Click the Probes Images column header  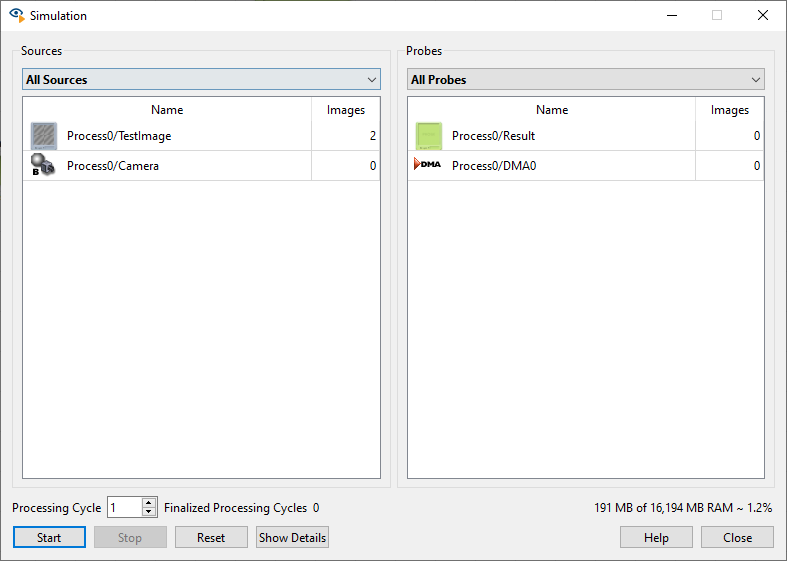pos(730,109)
